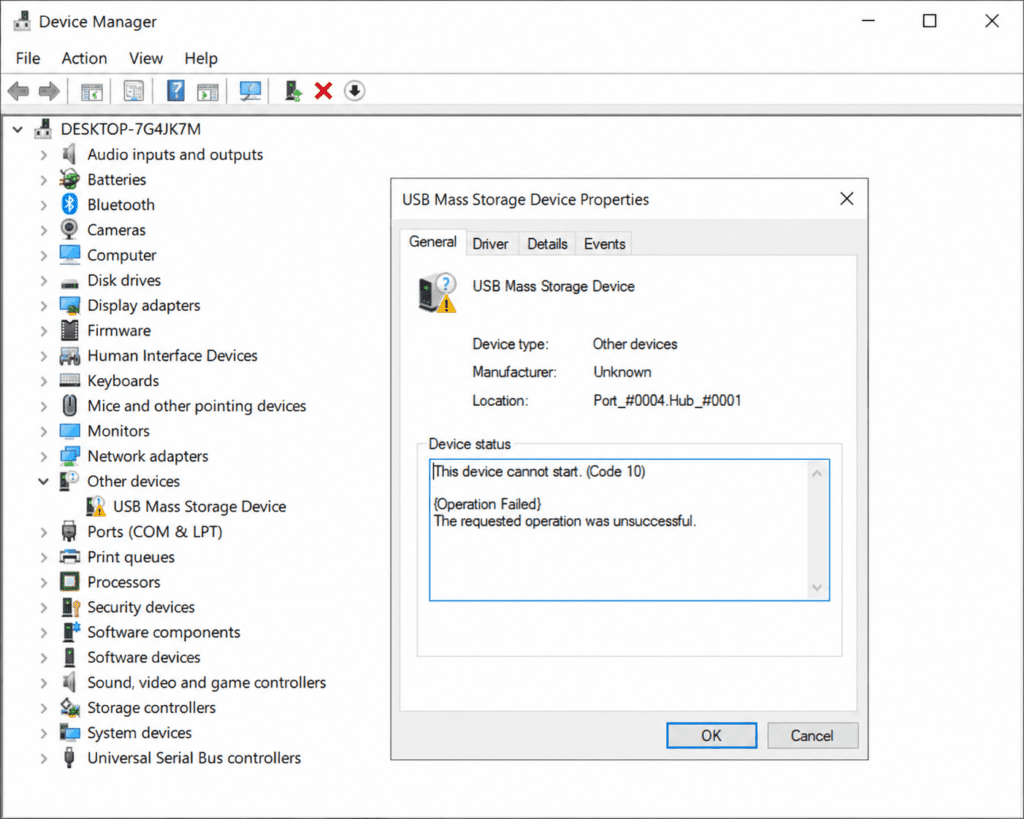Click the Forward arrow toolbar icon
This screenshot has height=819, width=1024.
tap(49, 91)
